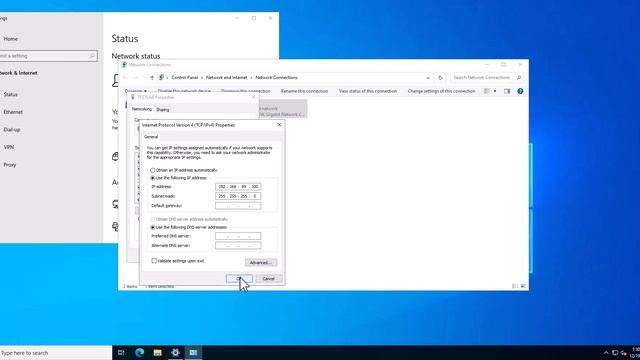The height and width of the screenshot is (360, 640).
Task: Click the network icon in system tray
Action: [x=615, y=353]
